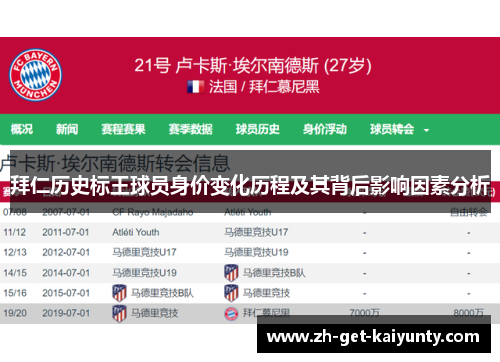Select the date 2012-07-01

tap(66, 252)
